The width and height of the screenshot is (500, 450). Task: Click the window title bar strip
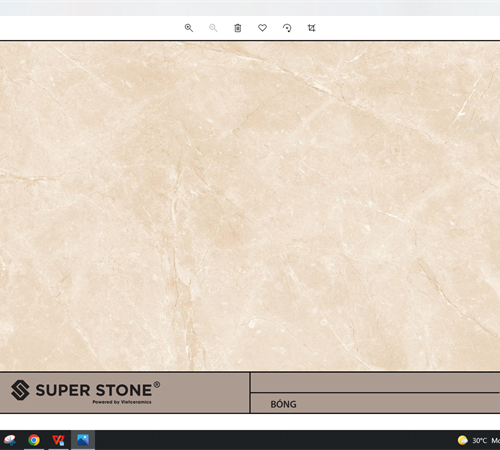(x=250, y=8)
